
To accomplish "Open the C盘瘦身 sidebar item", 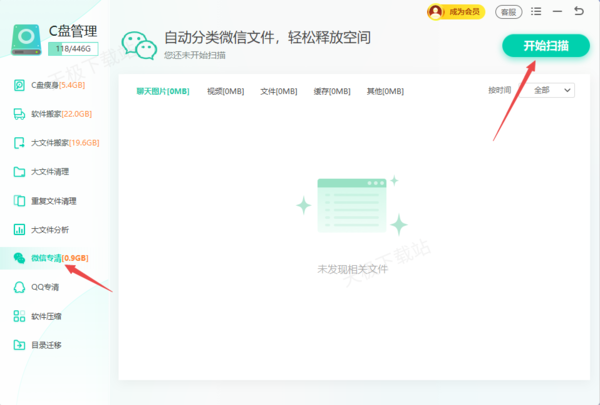I will point(52,85).
